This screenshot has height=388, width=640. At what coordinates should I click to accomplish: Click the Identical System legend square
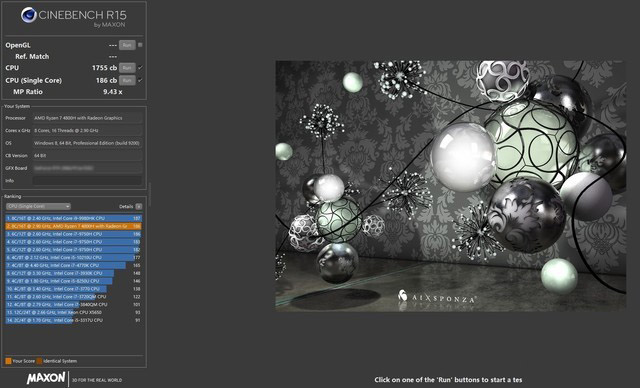pos(39,361)
